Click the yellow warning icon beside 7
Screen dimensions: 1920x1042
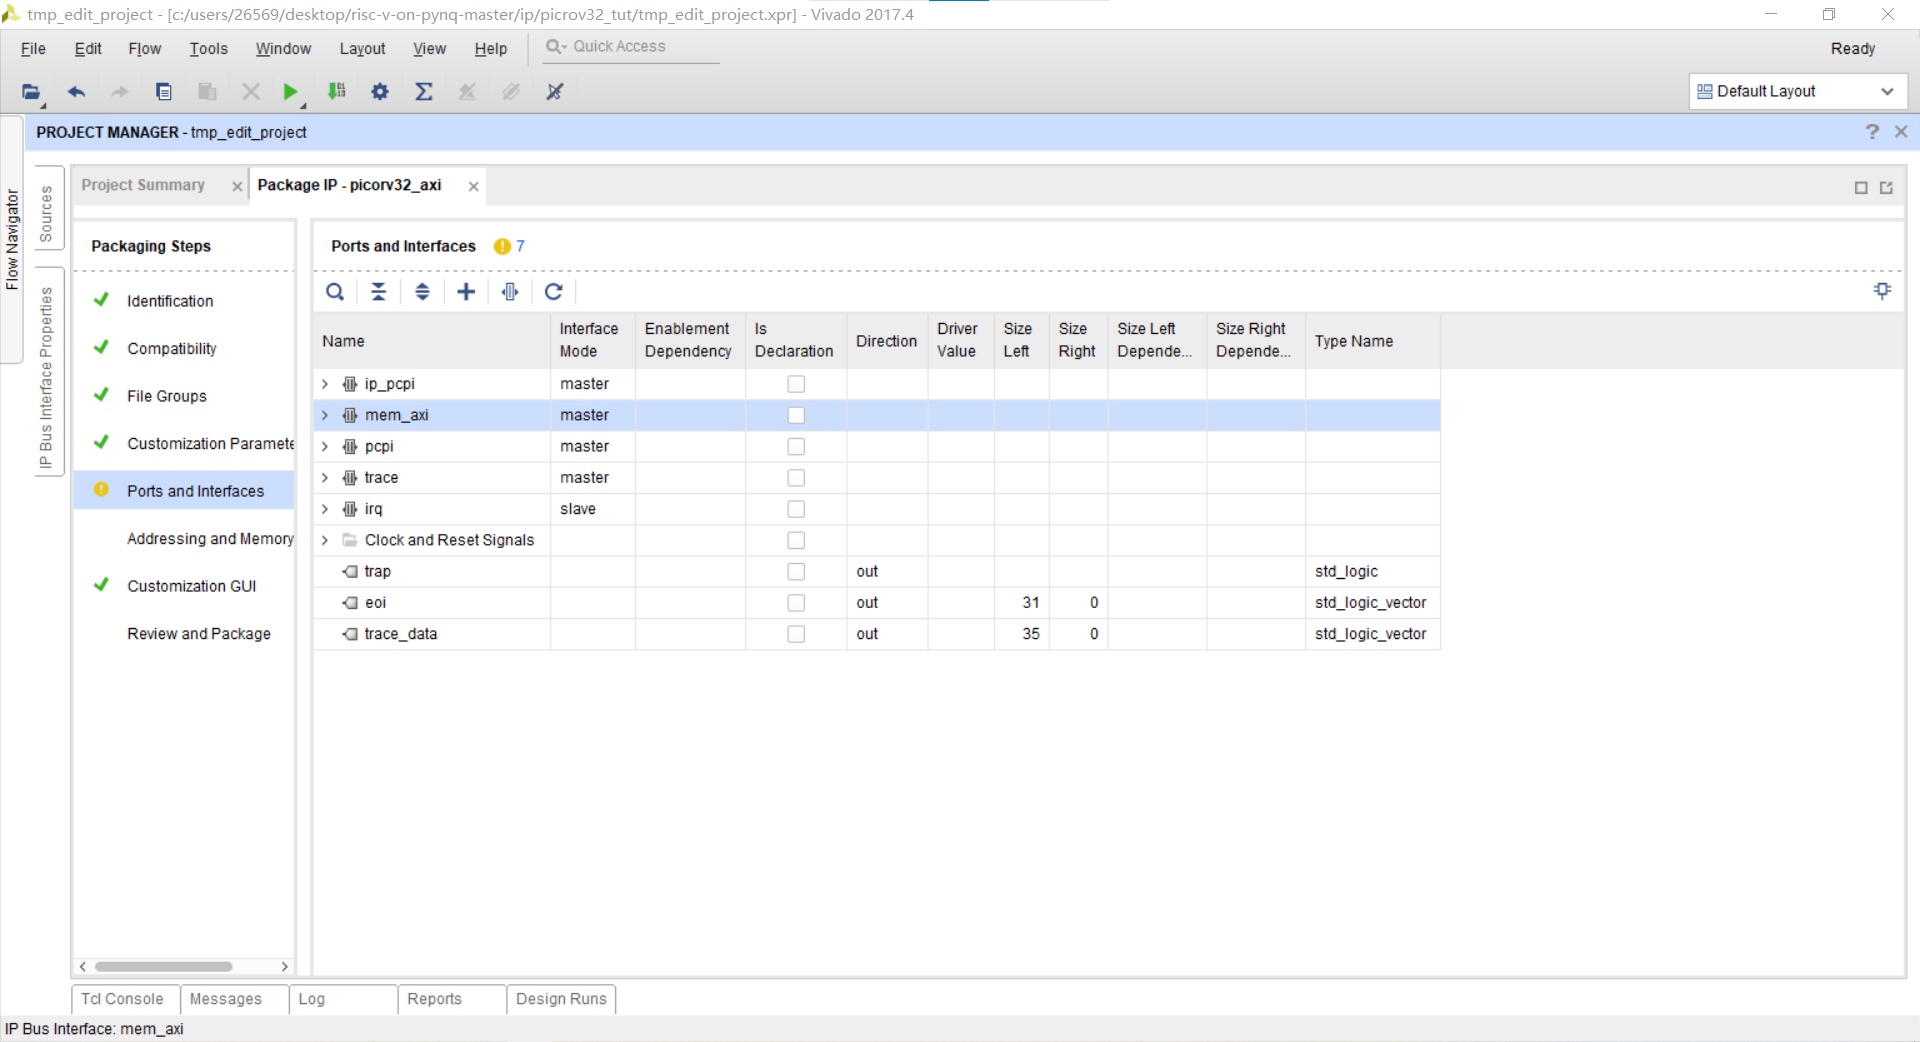point(502,247)
